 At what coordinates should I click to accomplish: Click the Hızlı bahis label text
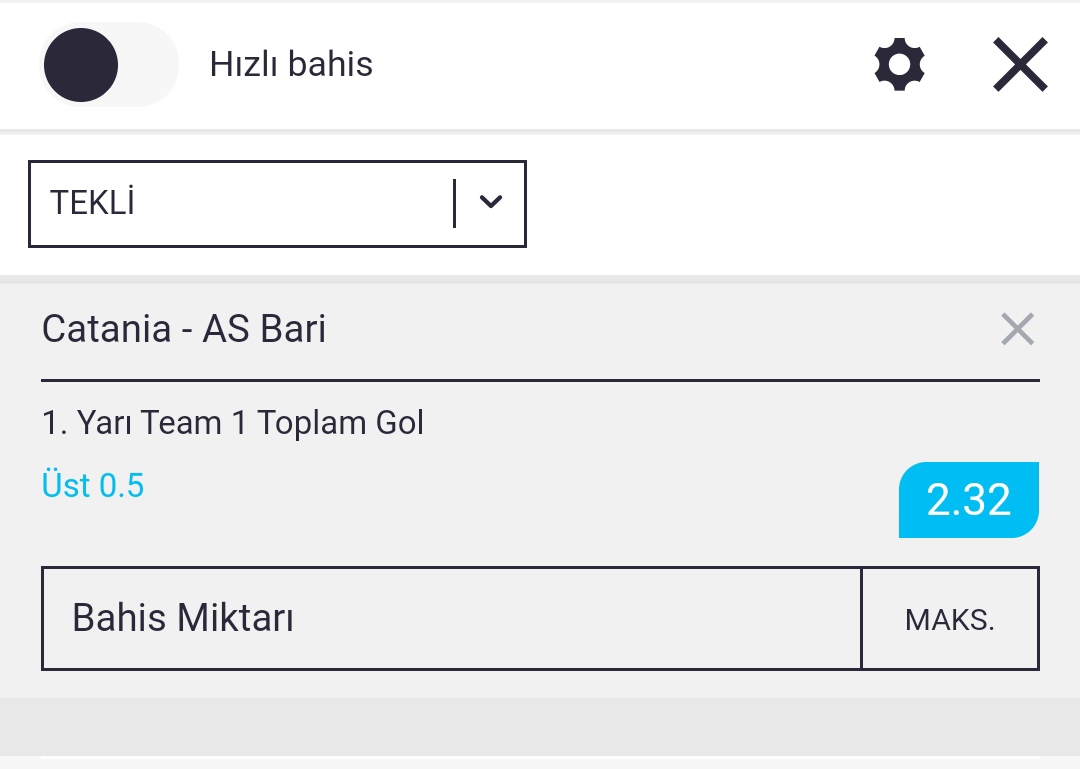coord(291,64)
